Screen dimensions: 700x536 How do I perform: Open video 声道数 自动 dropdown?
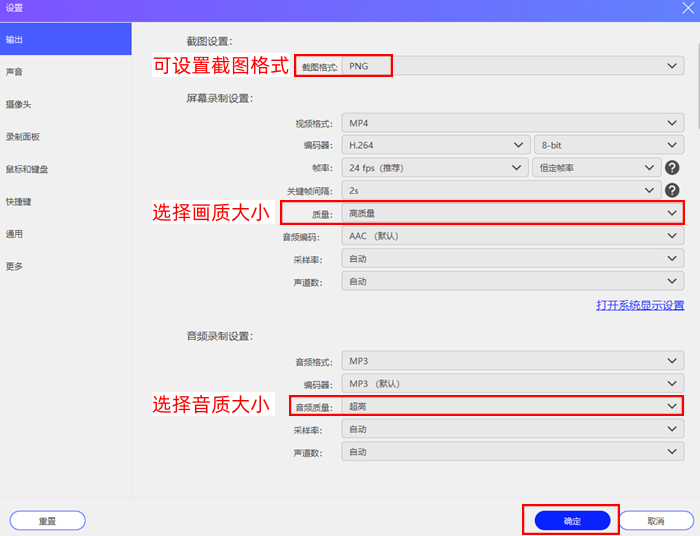pos(512,281)
